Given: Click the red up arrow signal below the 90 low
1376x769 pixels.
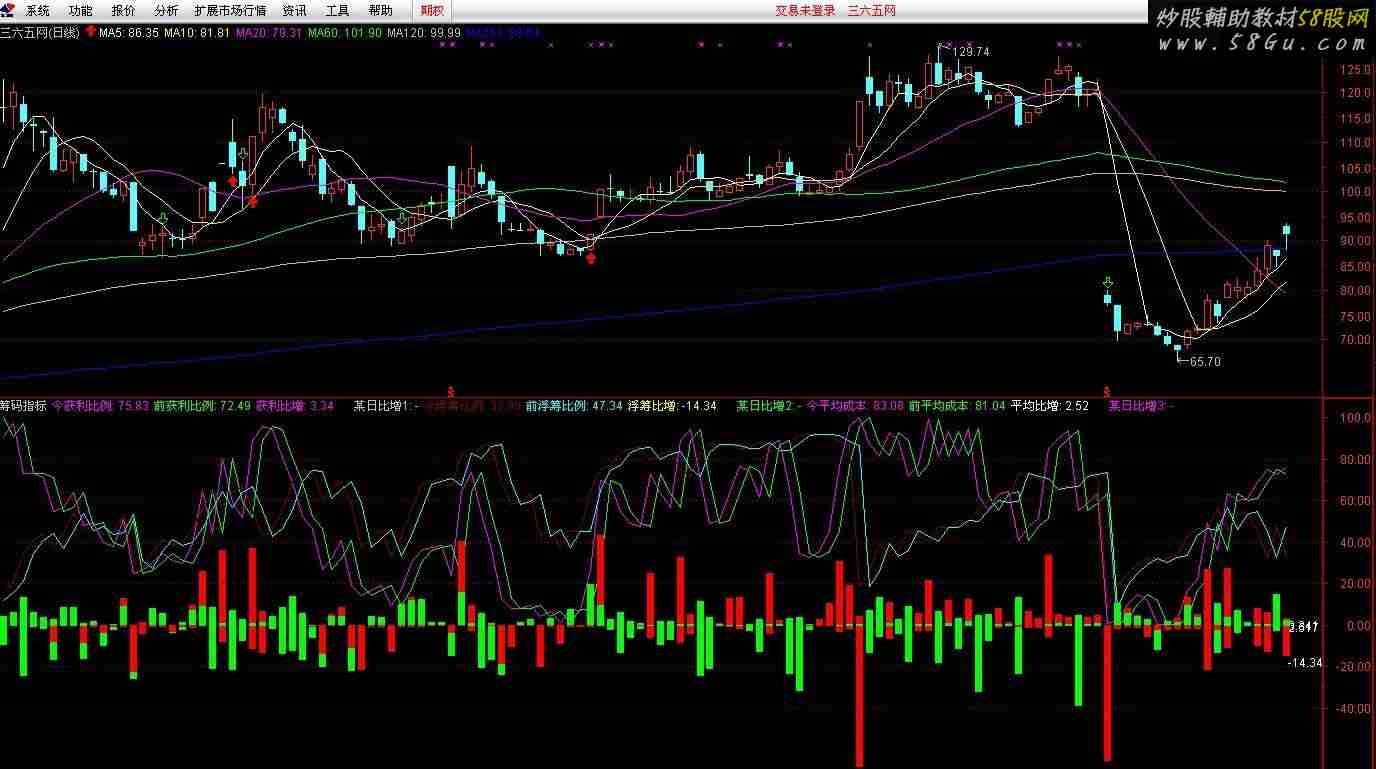Looking at the screenshot, I should pyautogui.click(x=591, y=258).
